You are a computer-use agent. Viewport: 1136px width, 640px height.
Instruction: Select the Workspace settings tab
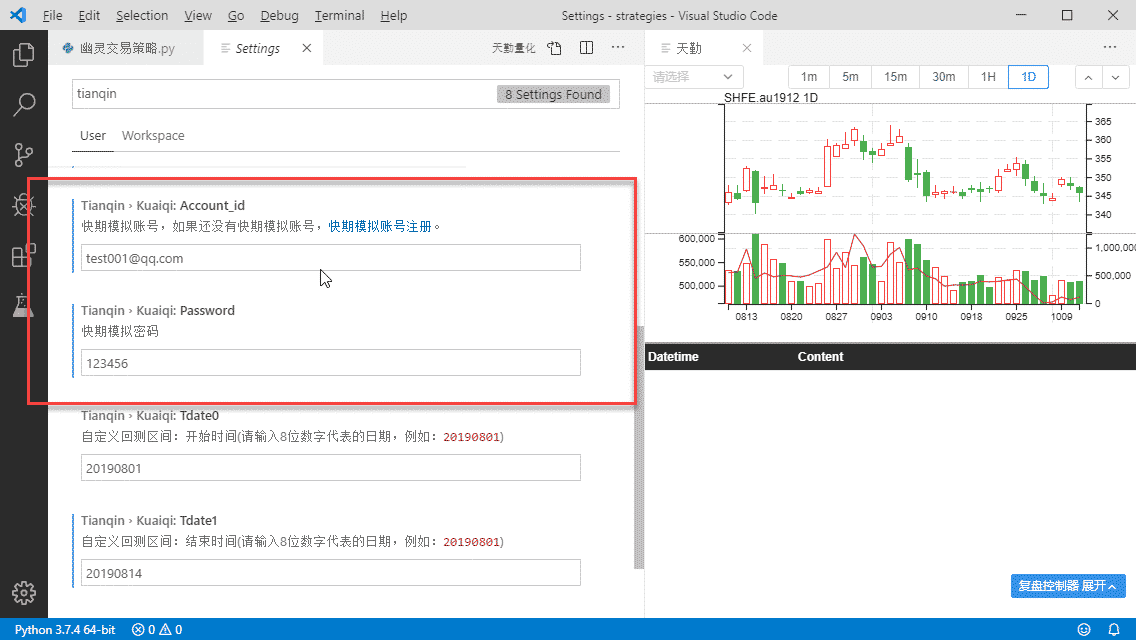(153, 136)
